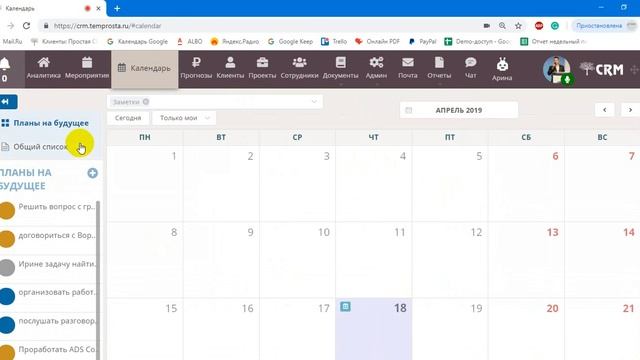The height and width of the screenshot is (360, 640).
Task: Click gray marker beside Ирине задачу
Action: (x=7, y=268)
